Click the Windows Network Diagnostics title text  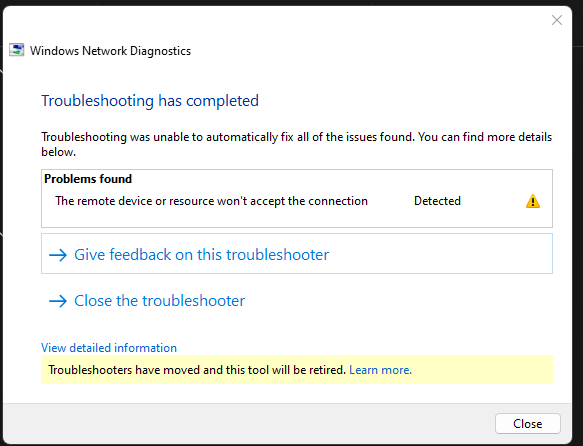[110, 51]
